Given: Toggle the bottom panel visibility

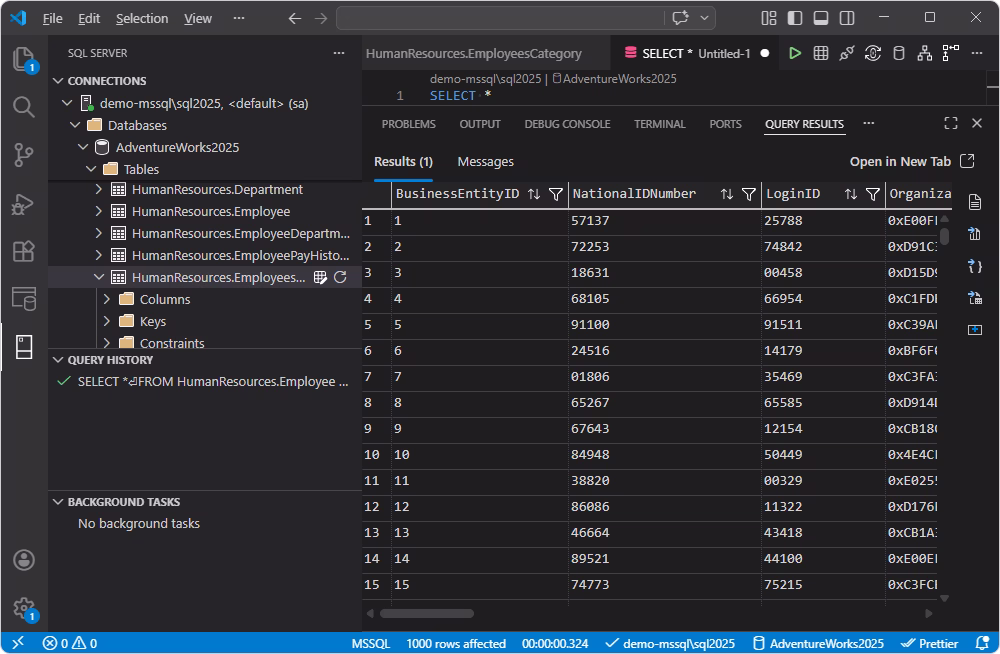Looking at the screenshot, I should pyautogui.click(x=821, y=18).
